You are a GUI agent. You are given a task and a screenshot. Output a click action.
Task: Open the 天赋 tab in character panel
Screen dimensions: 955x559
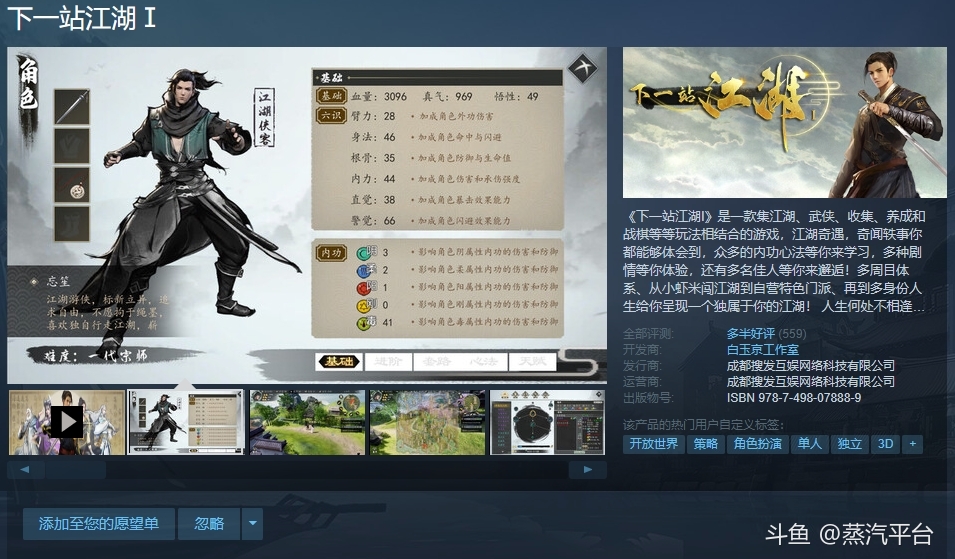pyautogui.click(x=532, y=361)
